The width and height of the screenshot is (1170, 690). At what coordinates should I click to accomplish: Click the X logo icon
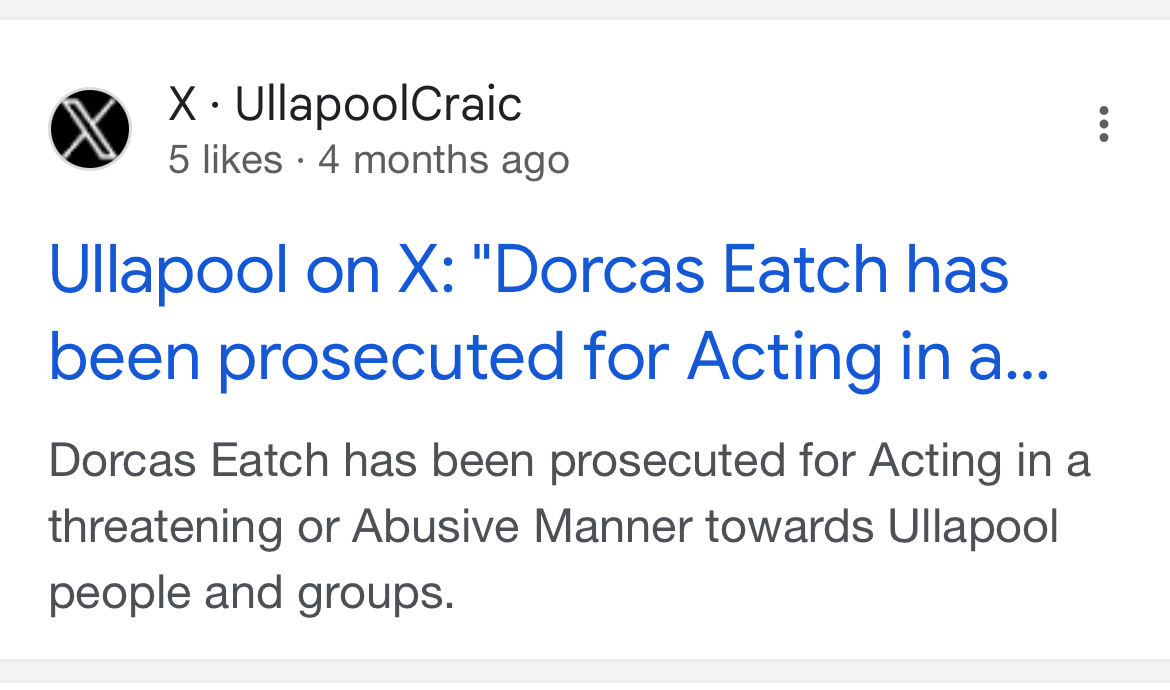[90, 129]
